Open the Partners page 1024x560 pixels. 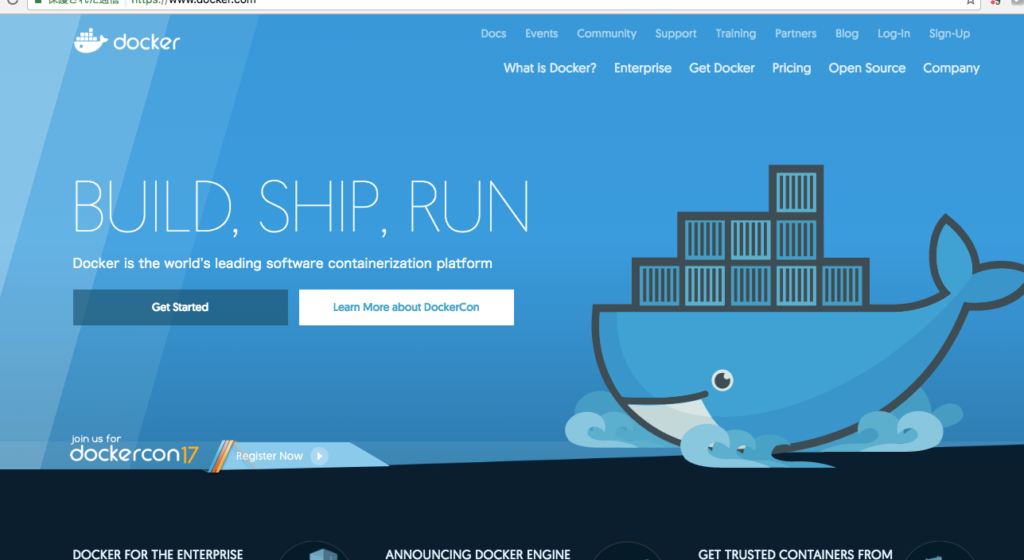click(795, 33)
